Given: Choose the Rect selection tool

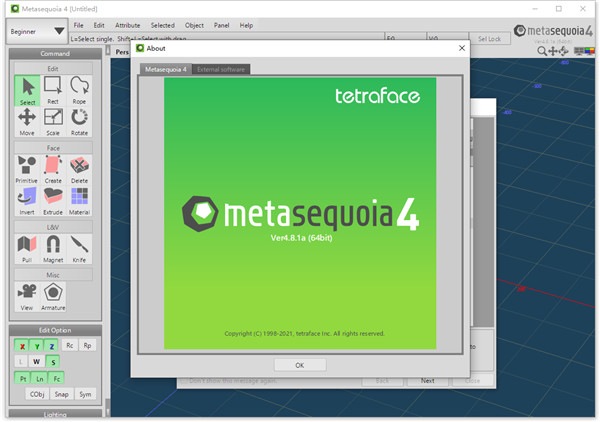Looking at the screenshot, I should point(53,91).
